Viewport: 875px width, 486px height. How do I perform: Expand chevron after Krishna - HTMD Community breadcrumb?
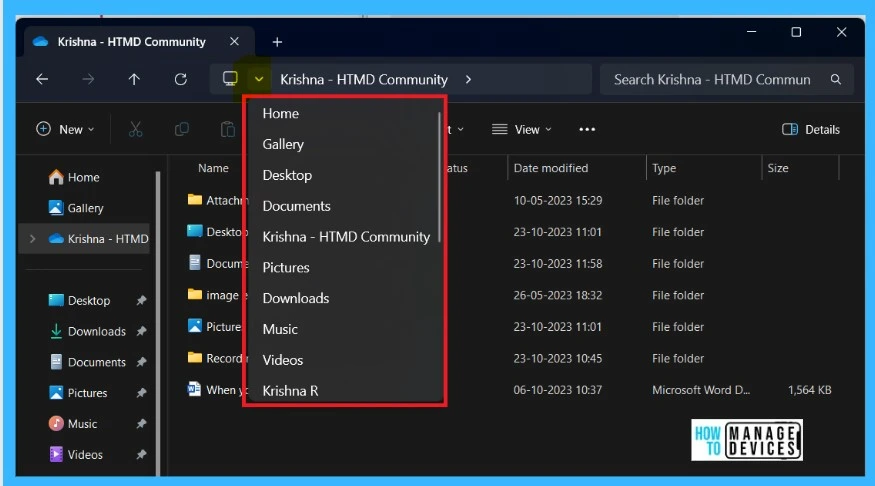468,79
